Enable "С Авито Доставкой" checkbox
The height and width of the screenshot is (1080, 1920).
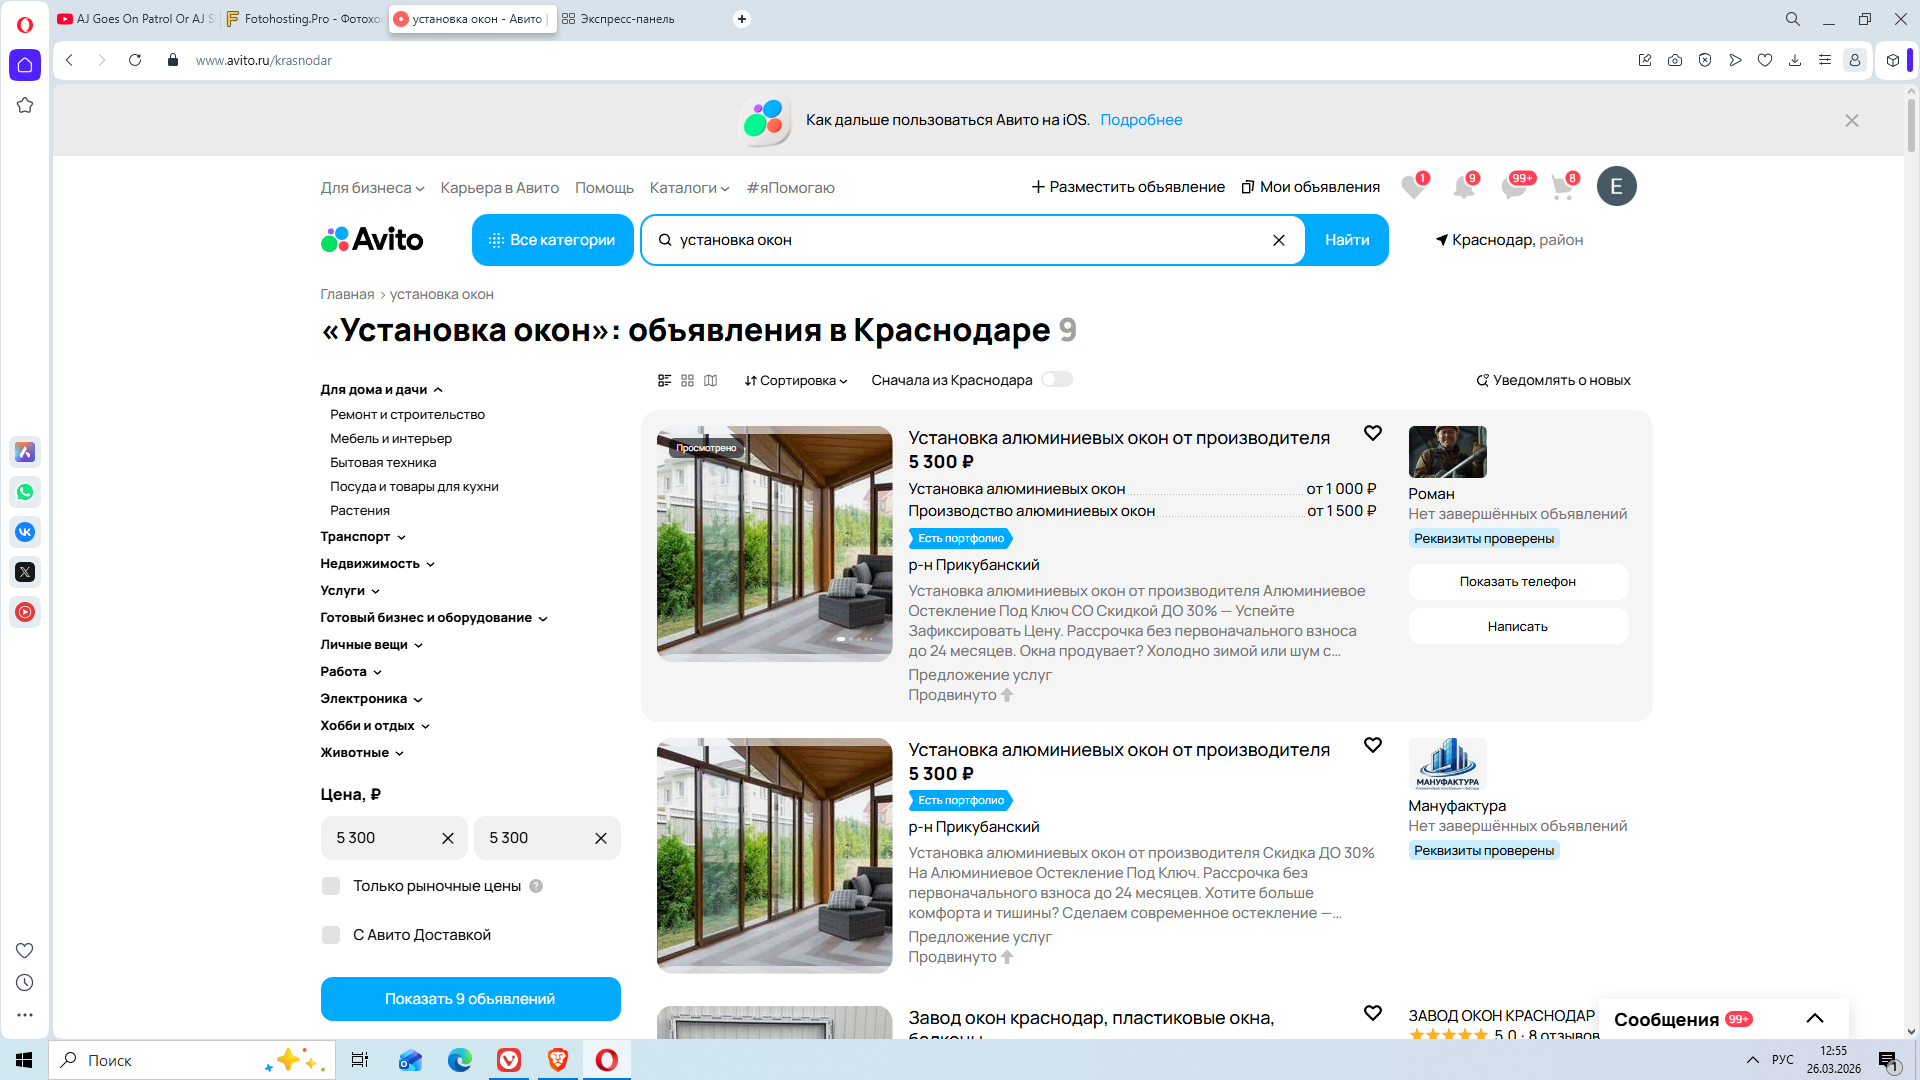331,935
